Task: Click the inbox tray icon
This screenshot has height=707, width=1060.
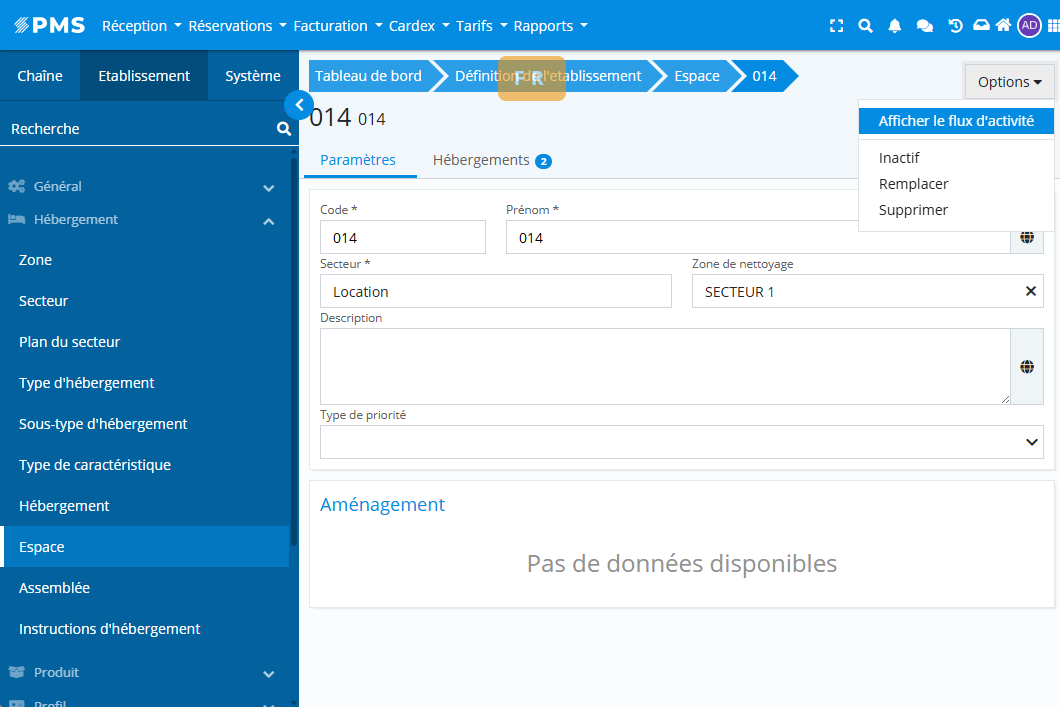Action: [981, 26]
